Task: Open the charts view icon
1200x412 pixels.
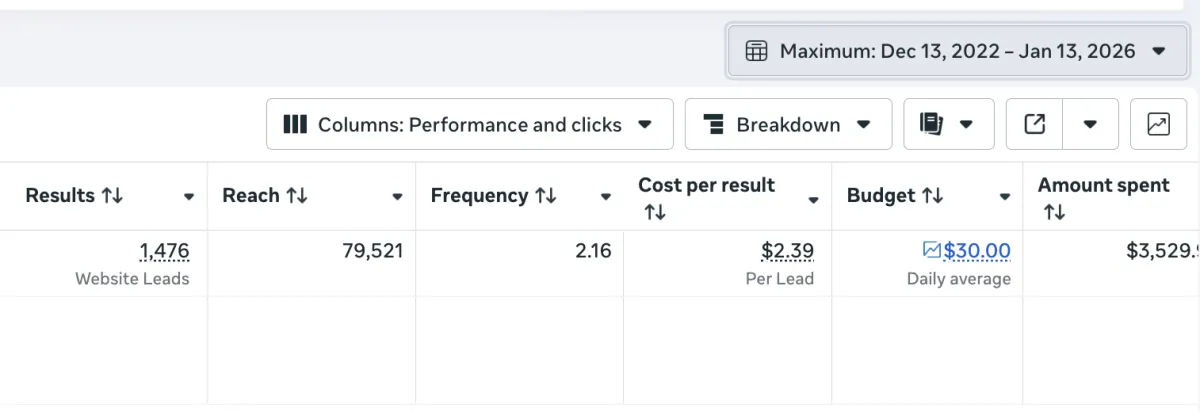Action: 1158,125
